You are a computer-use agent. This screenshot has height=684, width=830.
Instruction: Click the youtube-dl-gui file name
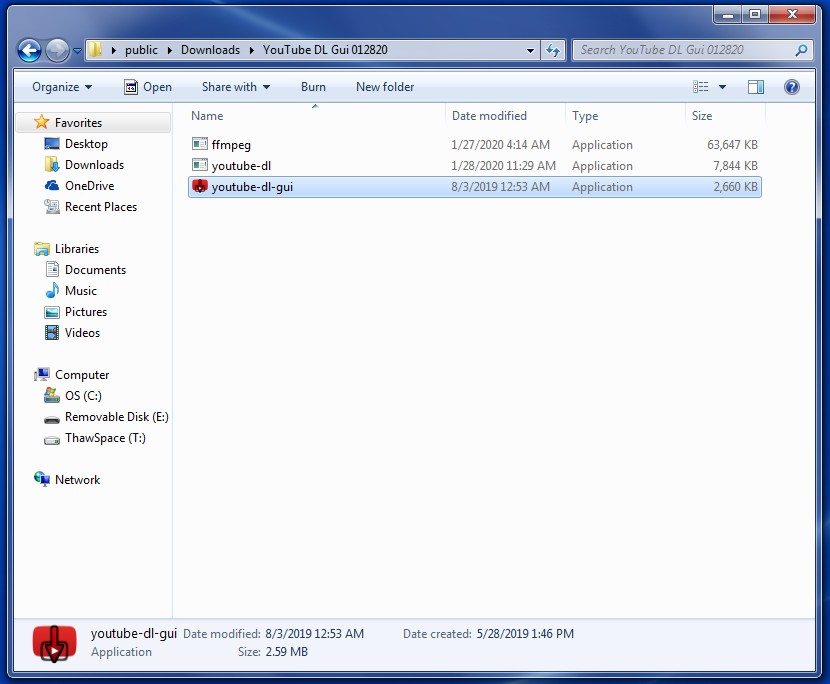(x=252, y=187)
